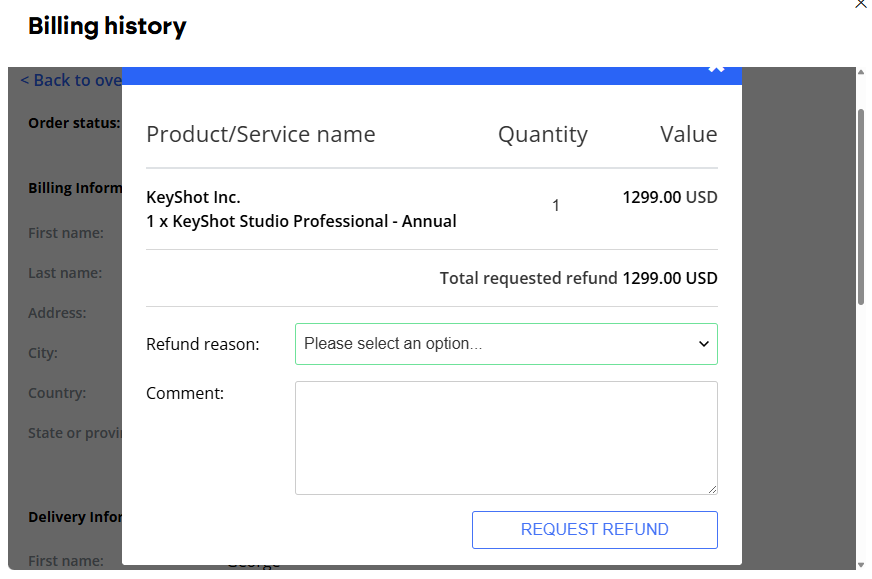Click the City label in background
Viewport: 872px width, 579px height.
[43, 353]
